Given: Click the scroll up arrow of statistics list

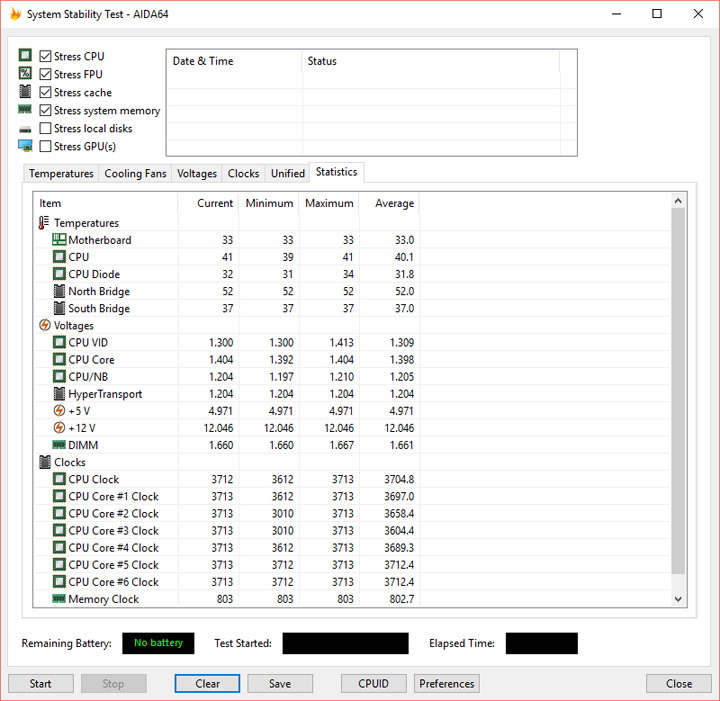Looking at the screenshot, I should [x=678, y=201].
